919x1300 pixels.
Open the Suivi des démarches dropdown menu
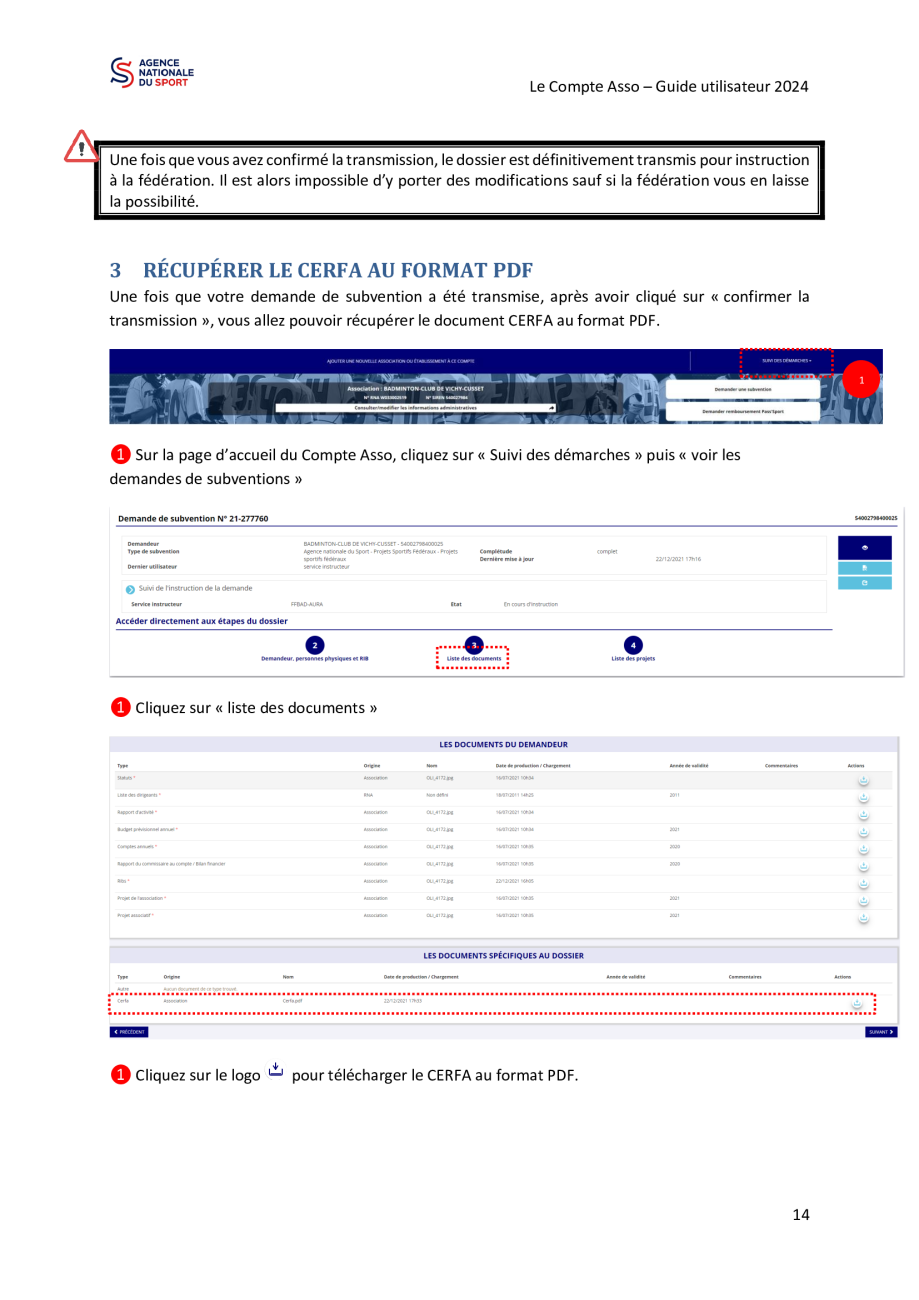click(787, 360)
